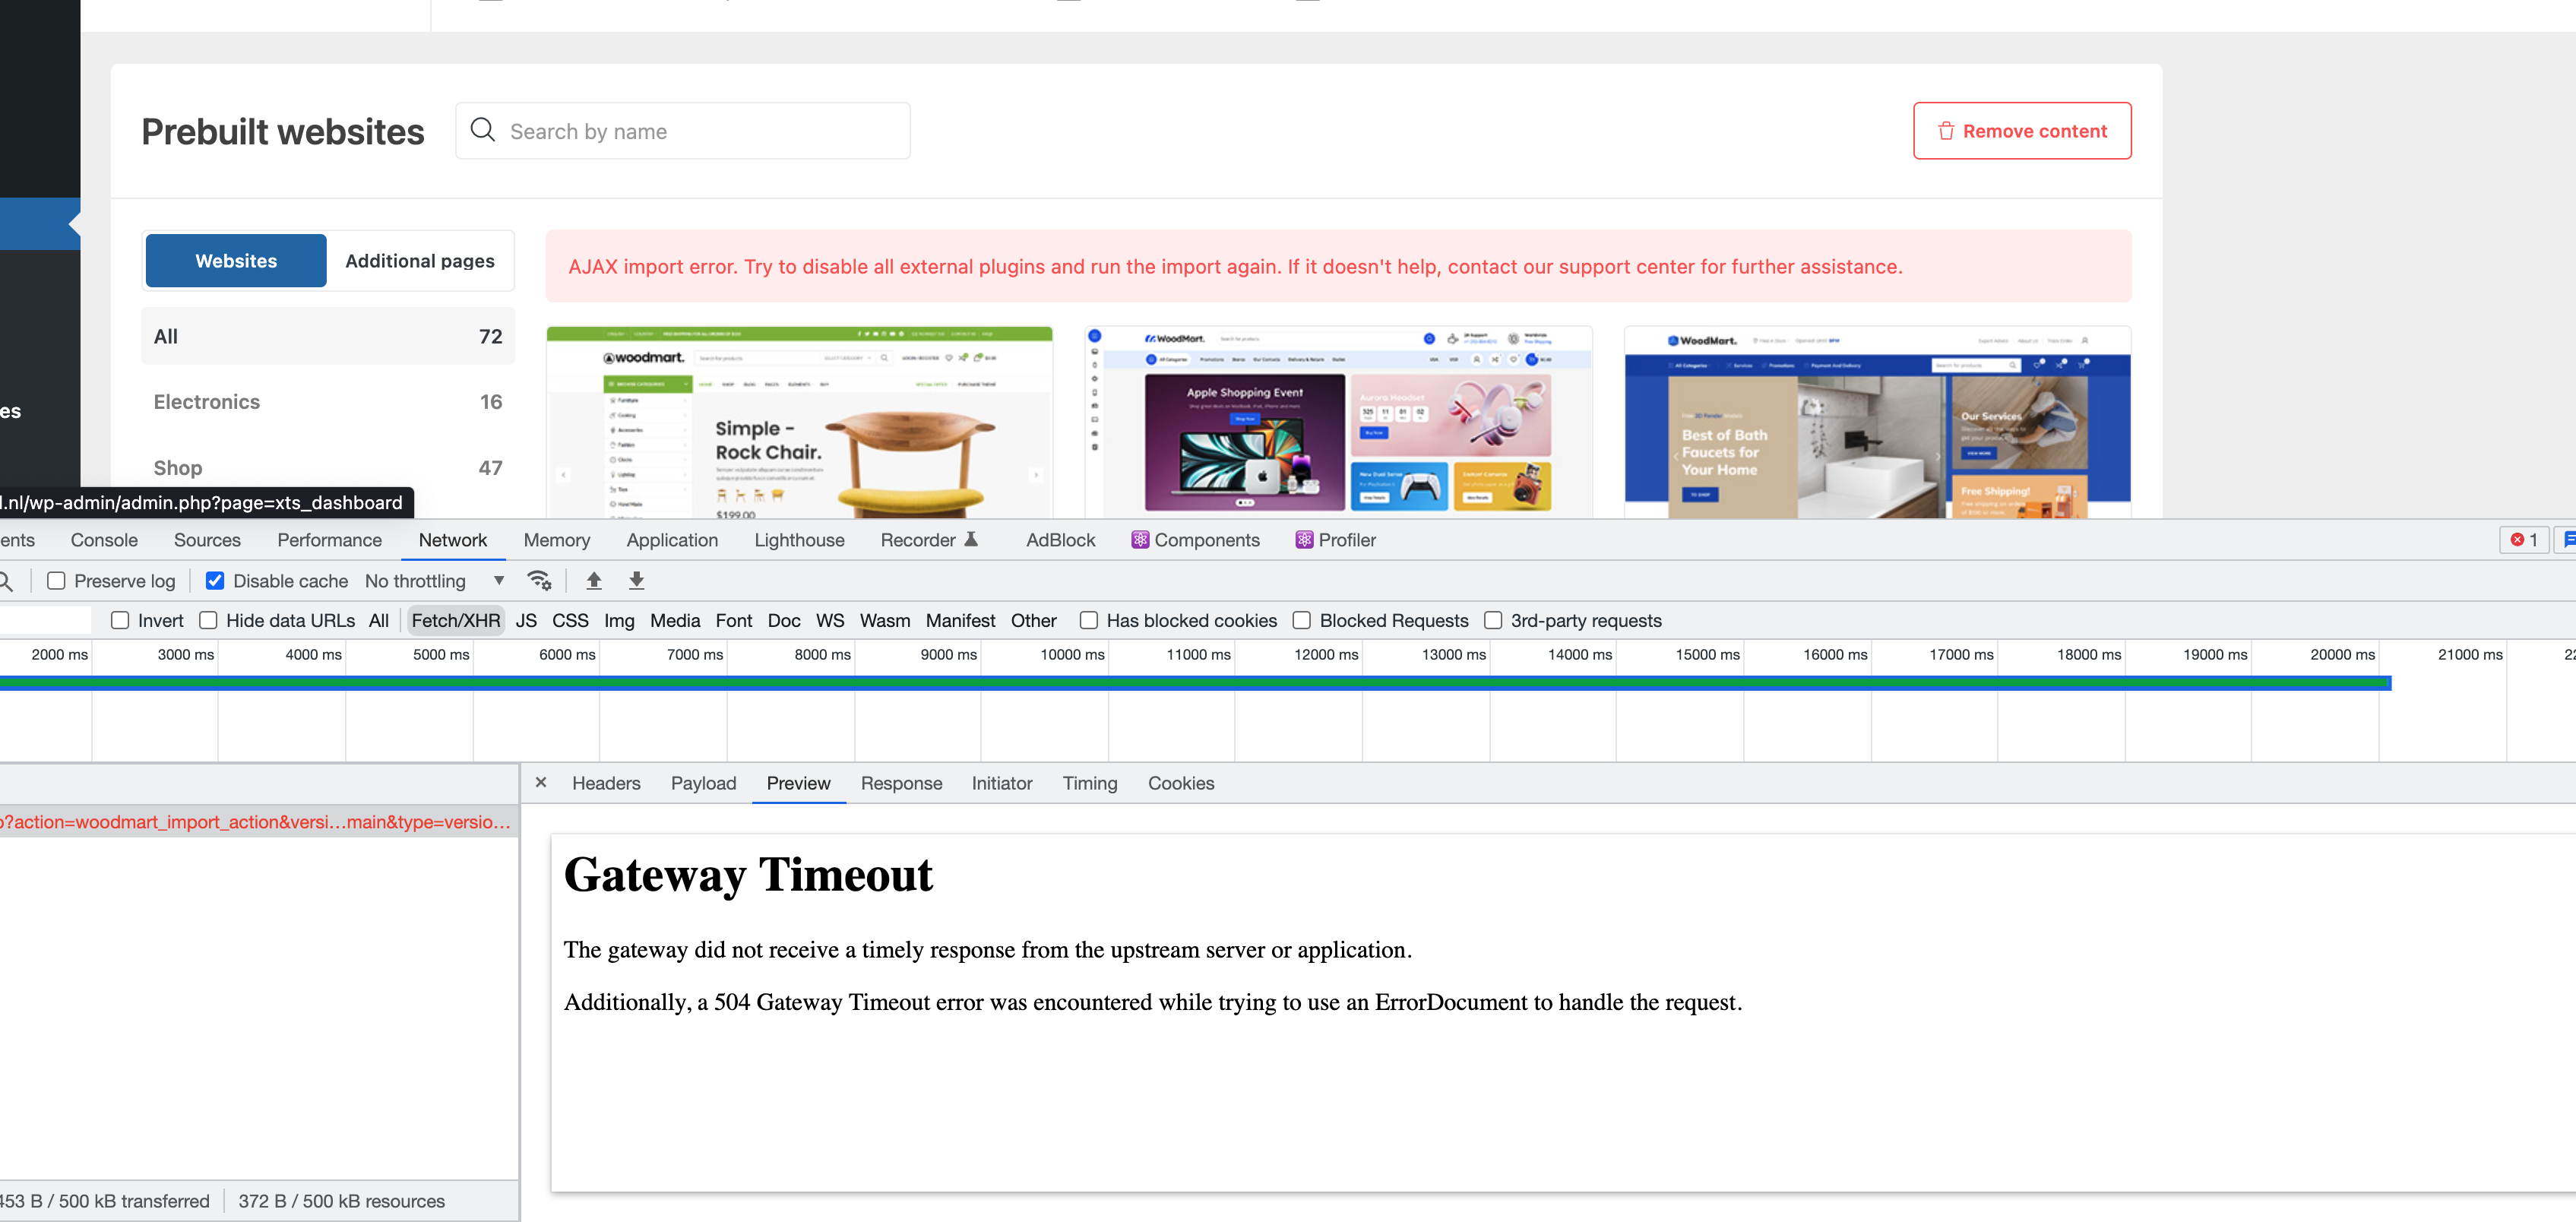Click the Recorder flask icon
2576x1222 pixels.
tap(970, 540)
